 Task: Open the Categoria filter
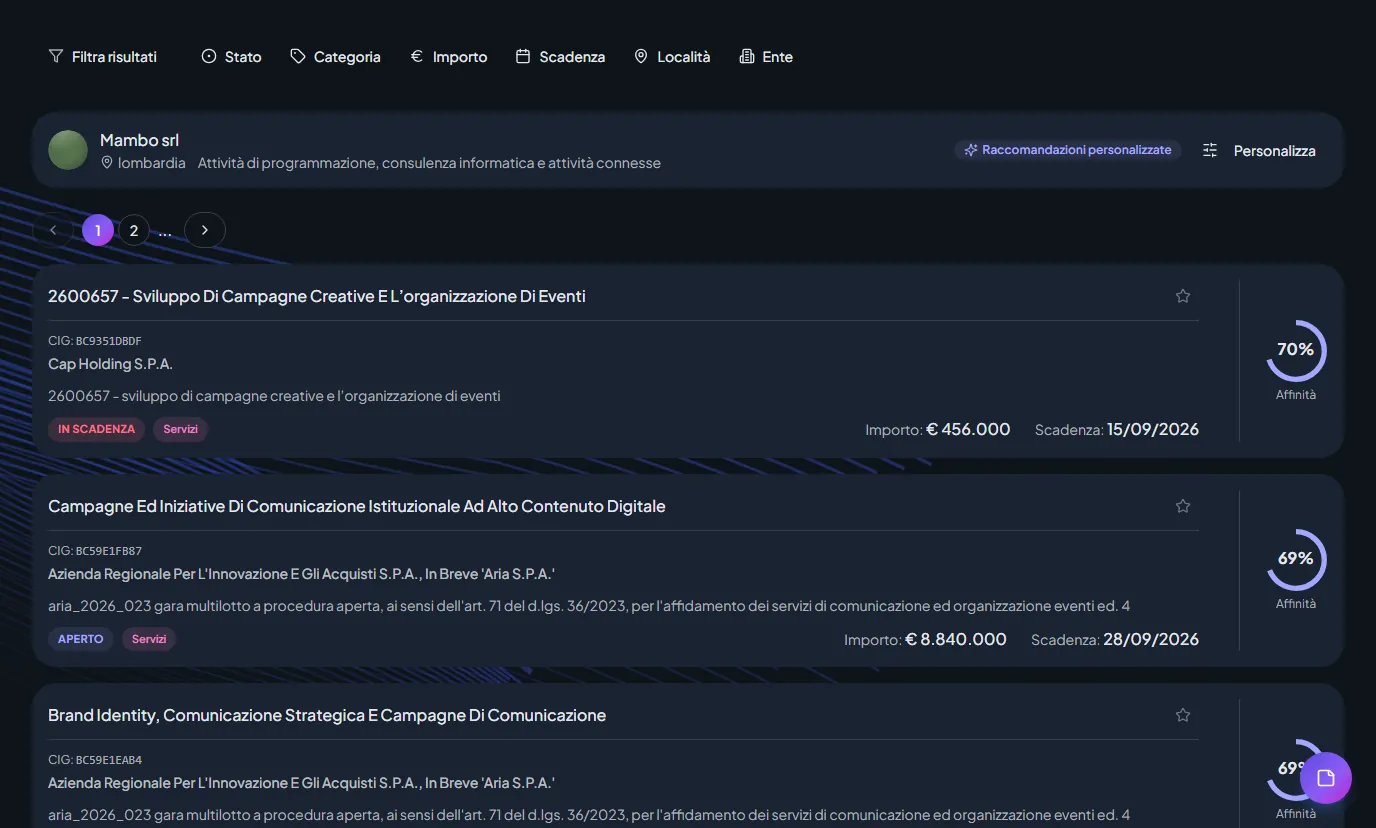335,57
